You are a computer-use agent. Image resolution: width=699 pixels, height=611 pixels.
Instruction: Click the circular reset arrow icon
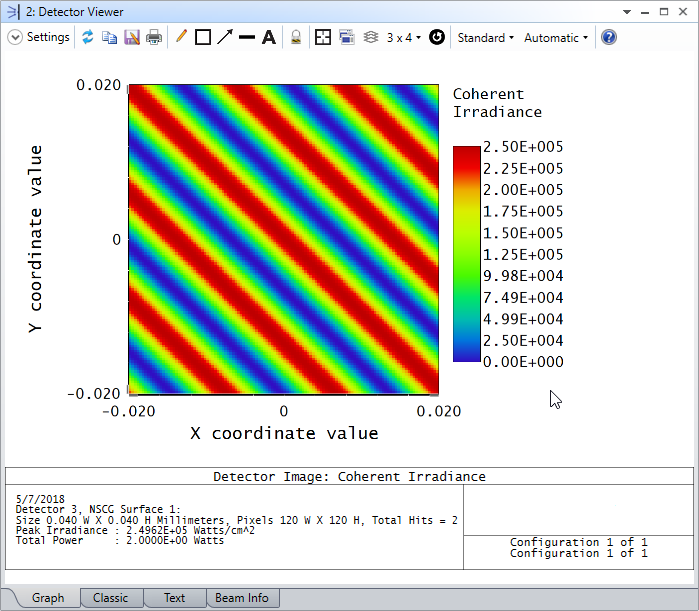[x=437, y=37]
